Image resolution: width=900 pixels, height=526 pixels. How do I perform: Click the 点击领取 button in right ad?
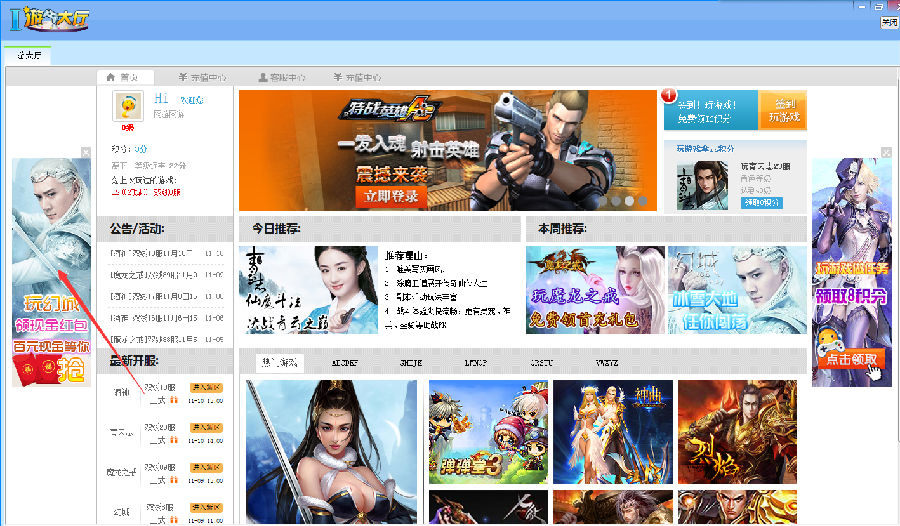(851, 359)
